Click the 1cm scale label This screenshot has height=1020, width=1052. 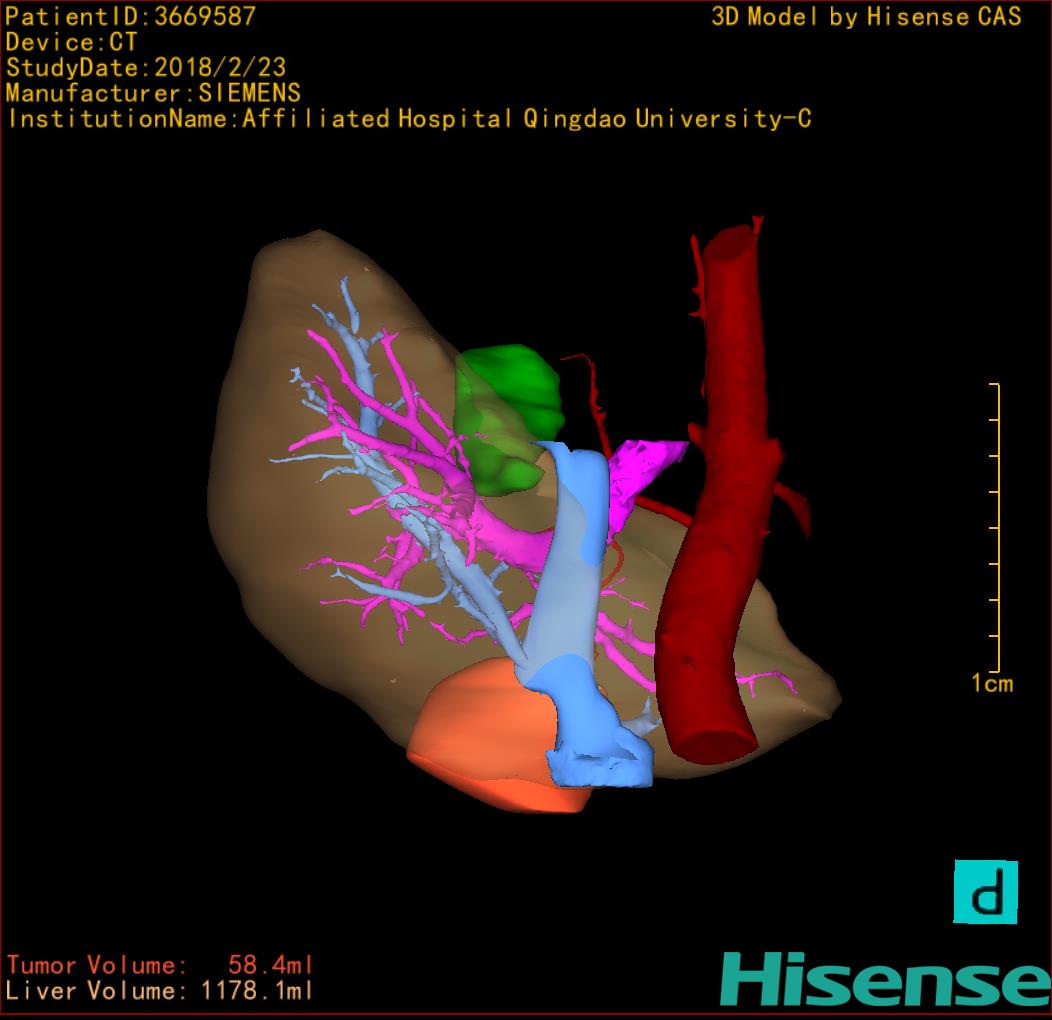(992, 684)
